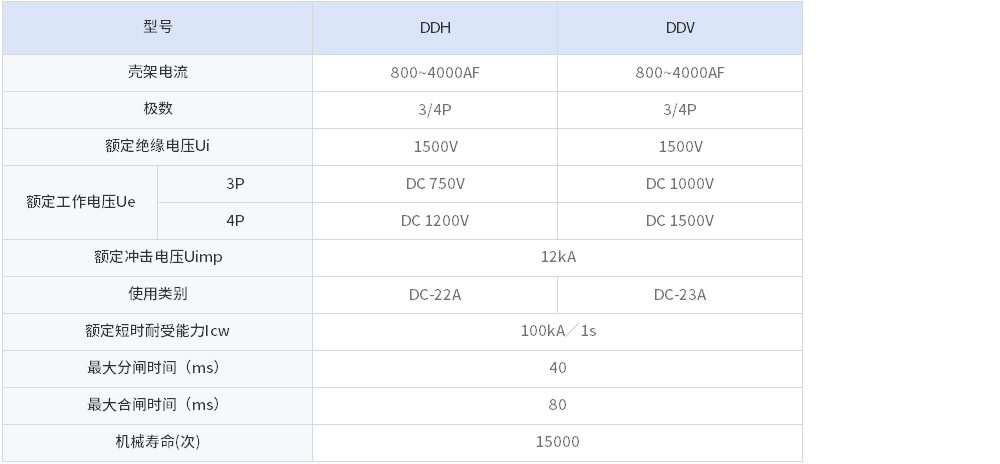Select the 额定工作电压Ue cell
Viewport: 1000px width, 464px height.
point(80,202)
